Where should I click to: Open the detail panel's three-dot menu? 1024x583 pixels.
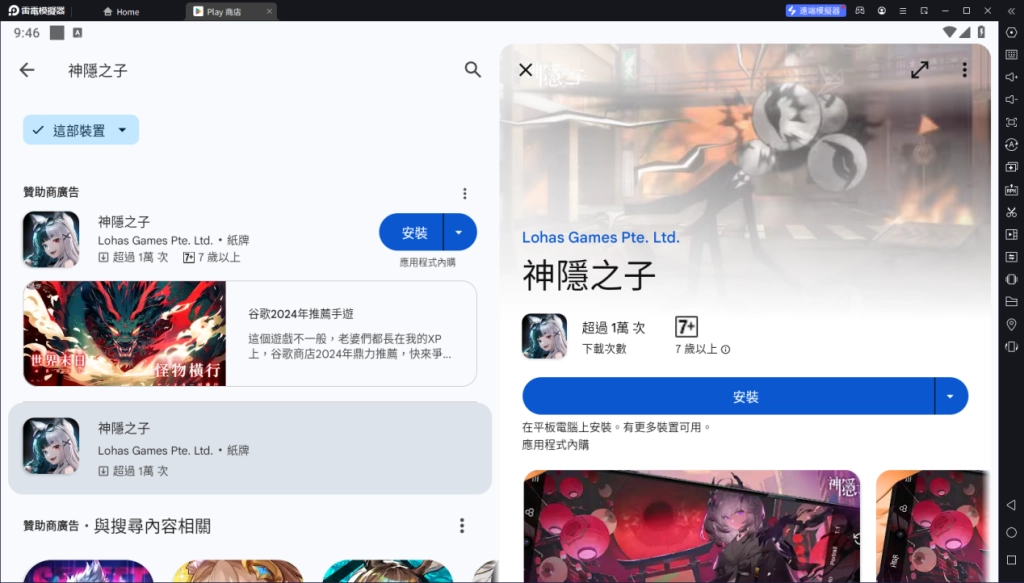coord(964,70)
